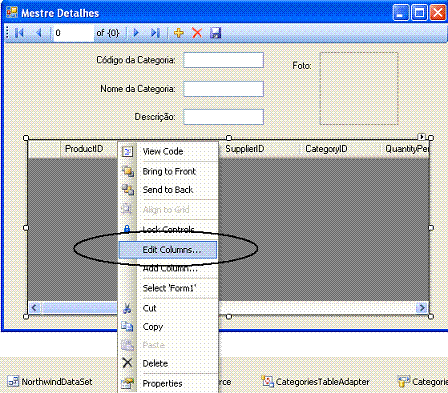The height and width of the screenshot is (393, 448).
Task: Click the CategoriesTableAdapter component icon
Action: [x=267, y=381]
